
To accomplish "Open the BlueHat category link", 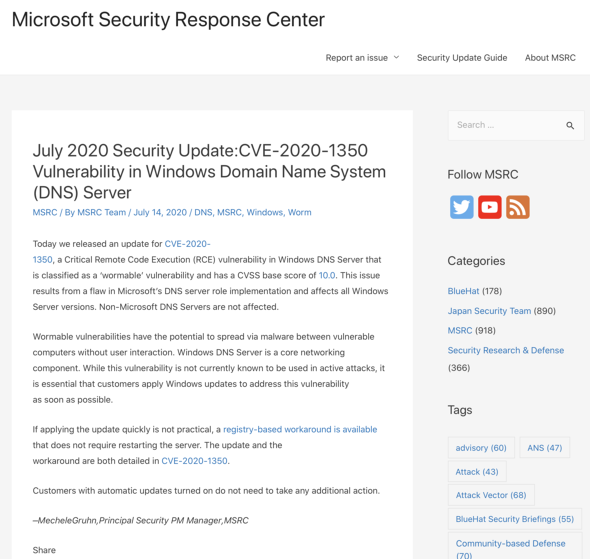I will click(x=463, y=291).
